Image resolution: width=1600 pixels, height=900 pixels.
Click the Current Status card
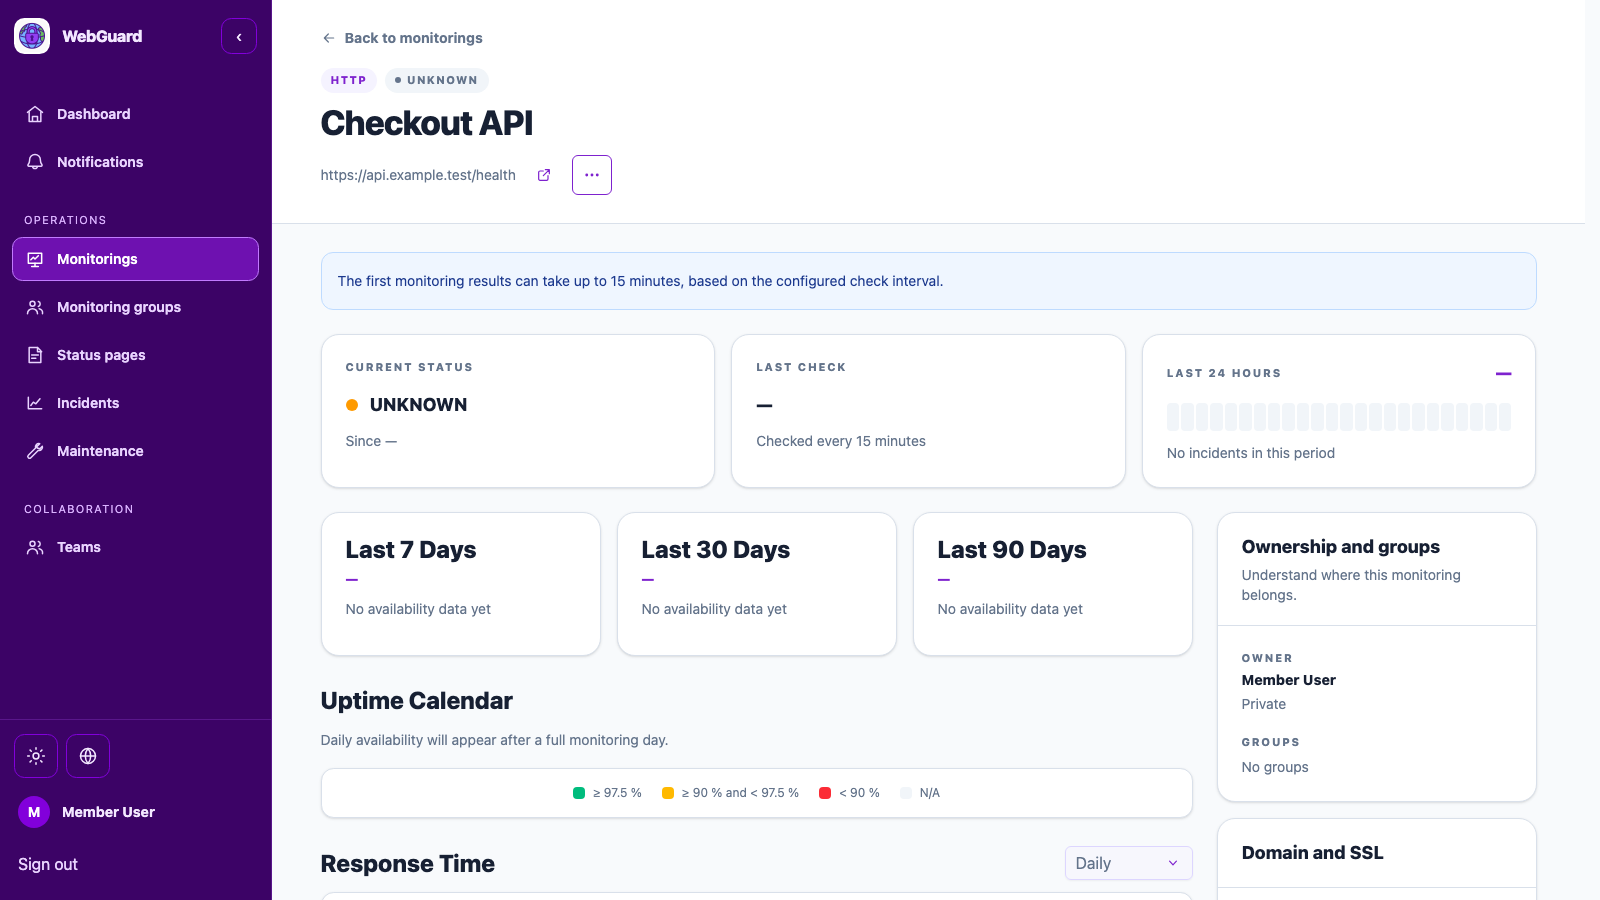(x=518, y=411)
